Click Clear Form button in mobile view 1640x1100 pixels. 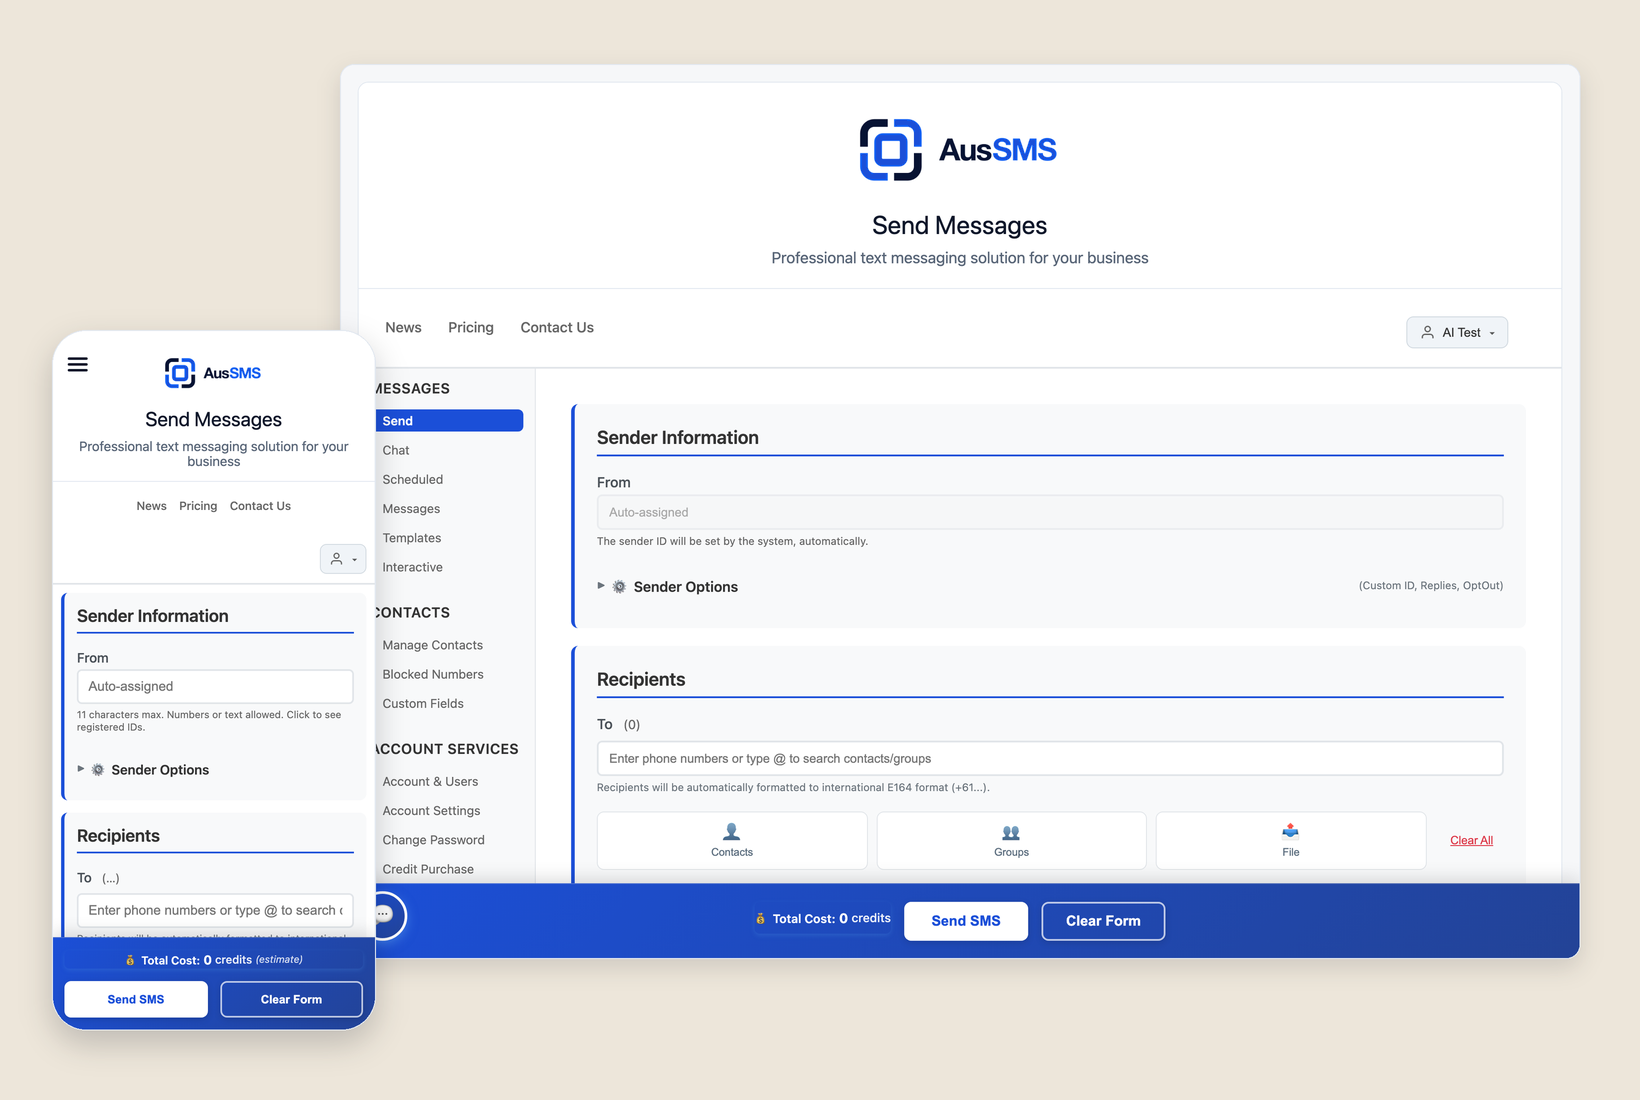pos(291,999)
